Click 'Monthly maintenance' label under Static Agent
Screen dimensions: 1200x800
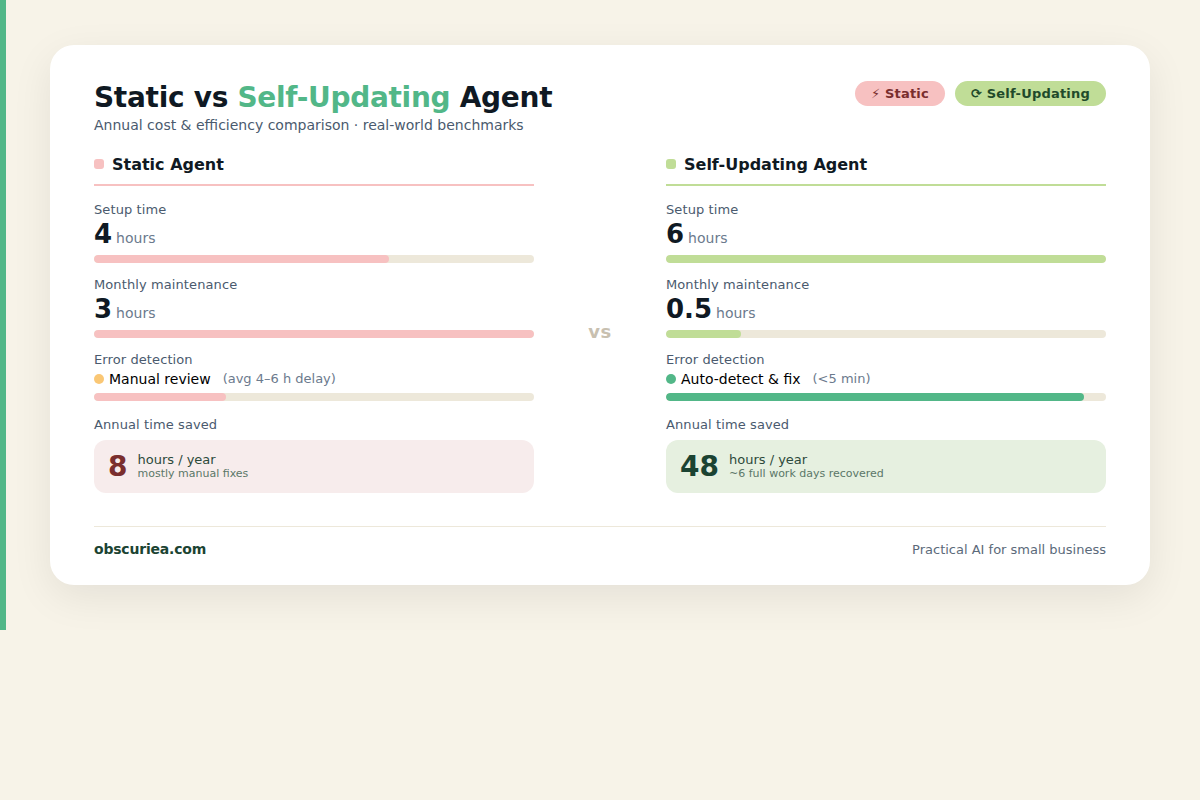coord(166,285)
